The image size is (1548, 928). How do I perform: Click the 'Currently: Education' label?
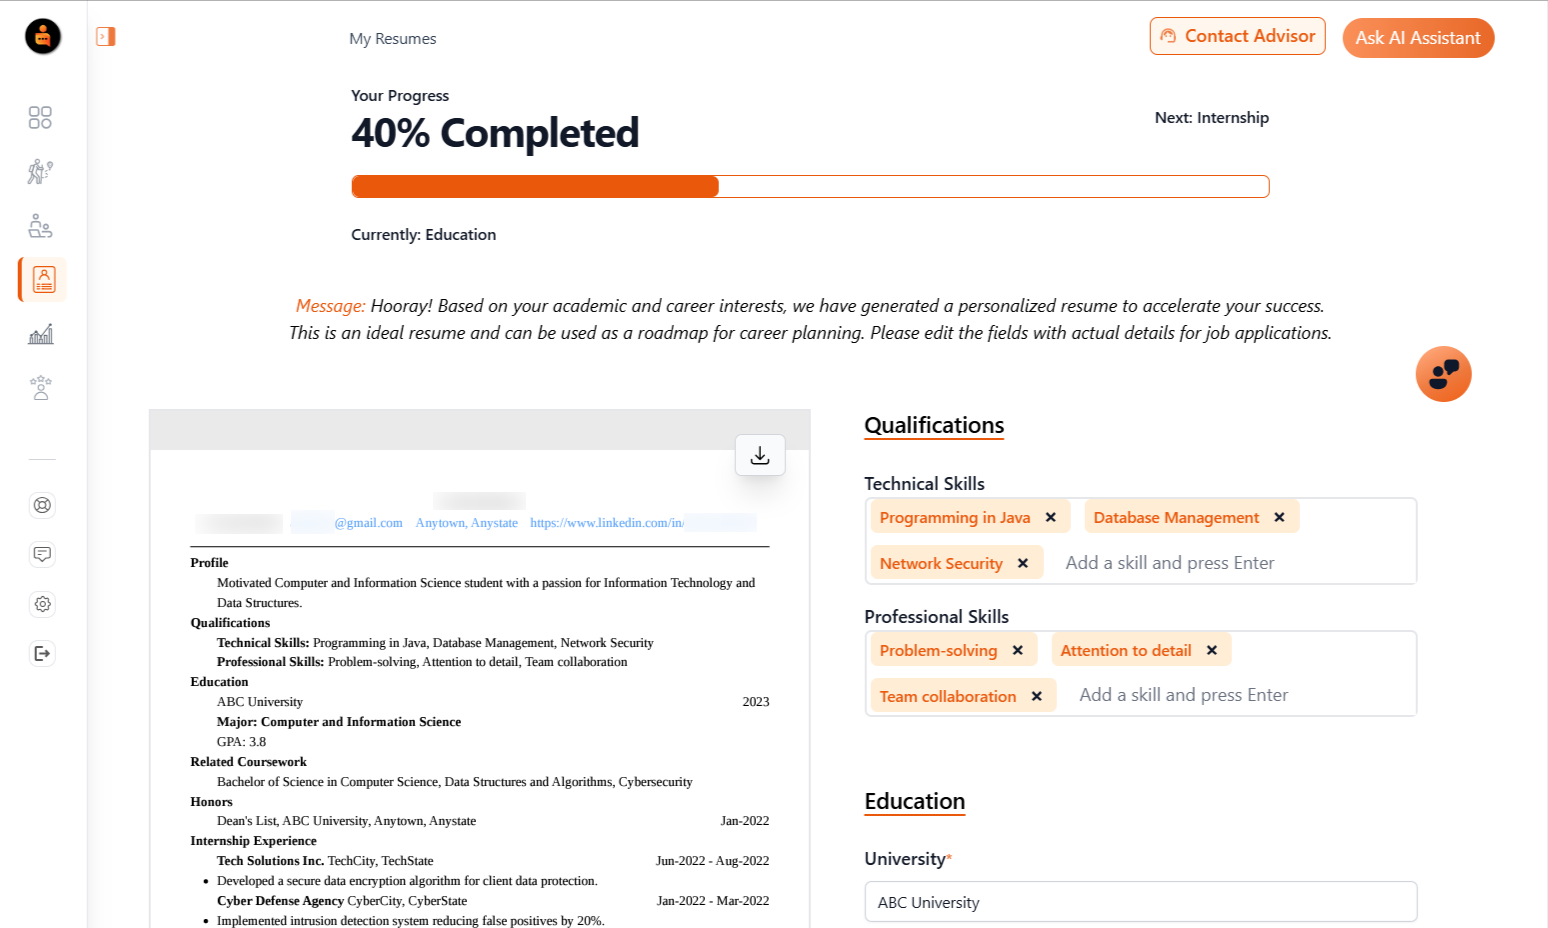423,234
